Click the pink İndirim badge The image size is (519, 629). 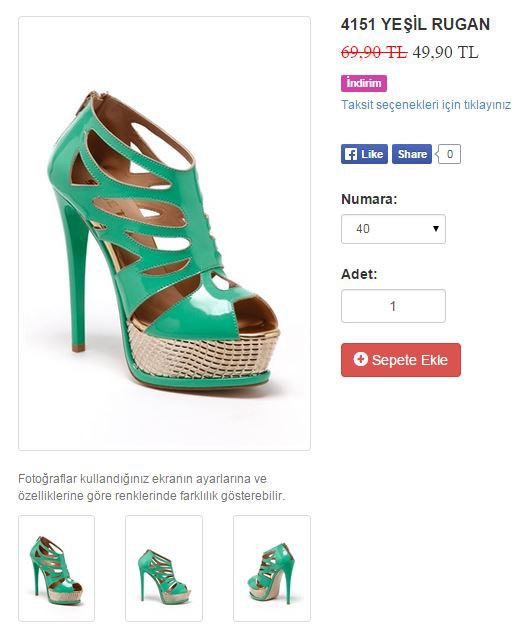click(364, 83)
